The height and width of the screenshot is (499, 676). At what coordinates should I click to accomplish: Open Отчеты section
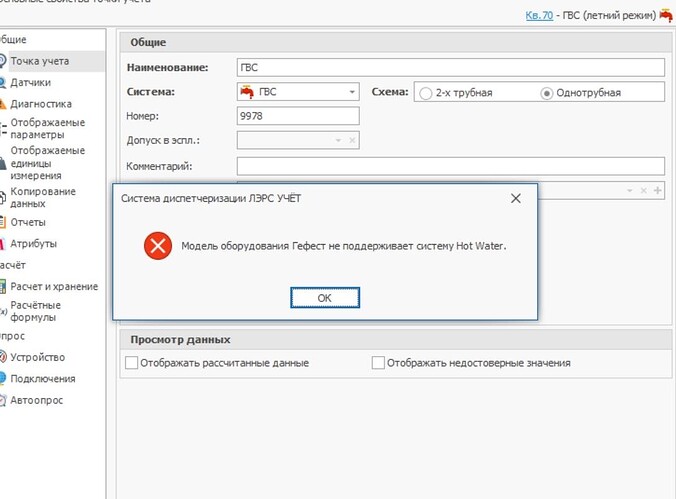(x=28, y=222)
